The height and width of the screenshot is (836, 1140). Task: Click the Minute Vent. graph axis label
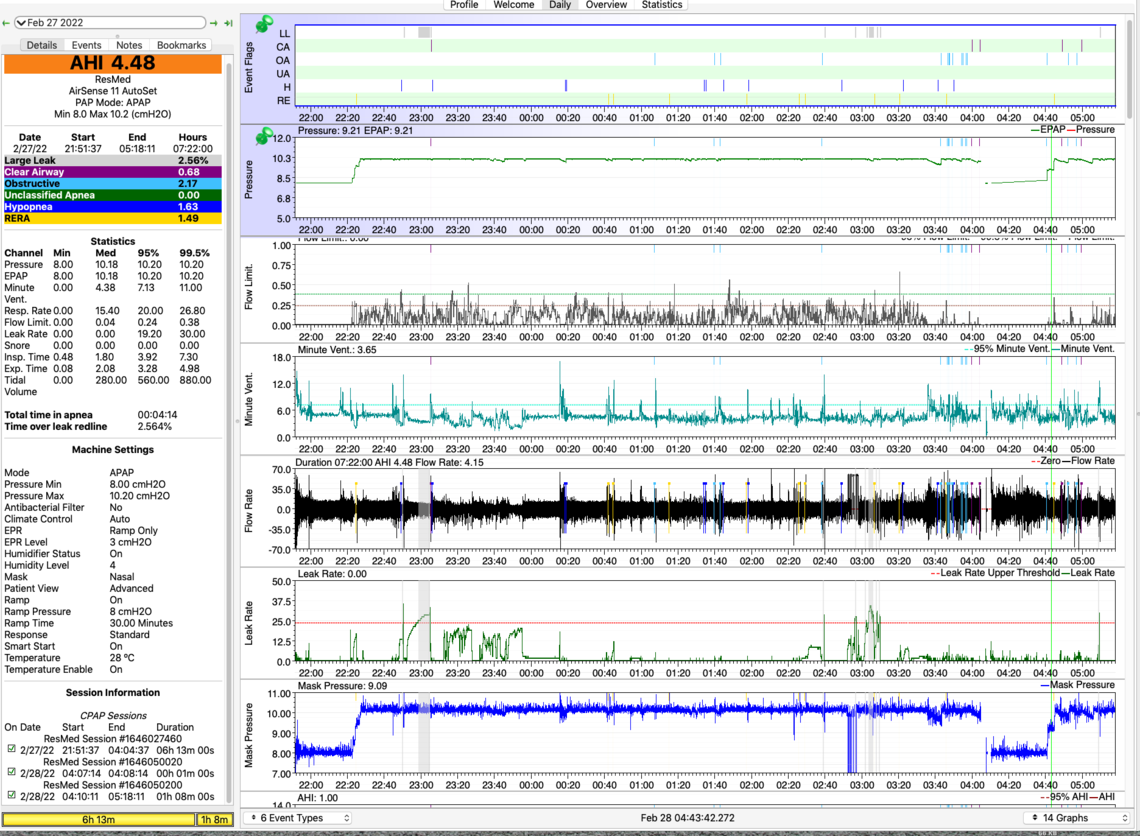point(249,399)
